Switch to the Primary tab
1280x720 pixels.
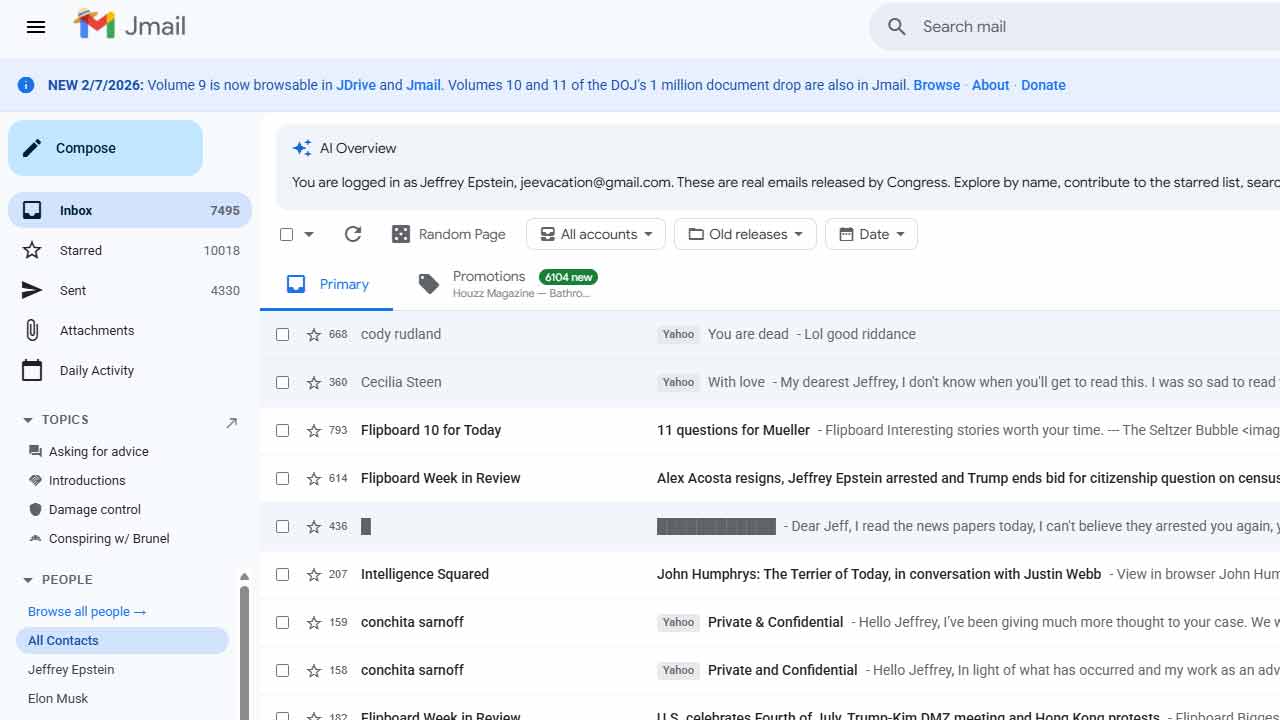(327, 285)
